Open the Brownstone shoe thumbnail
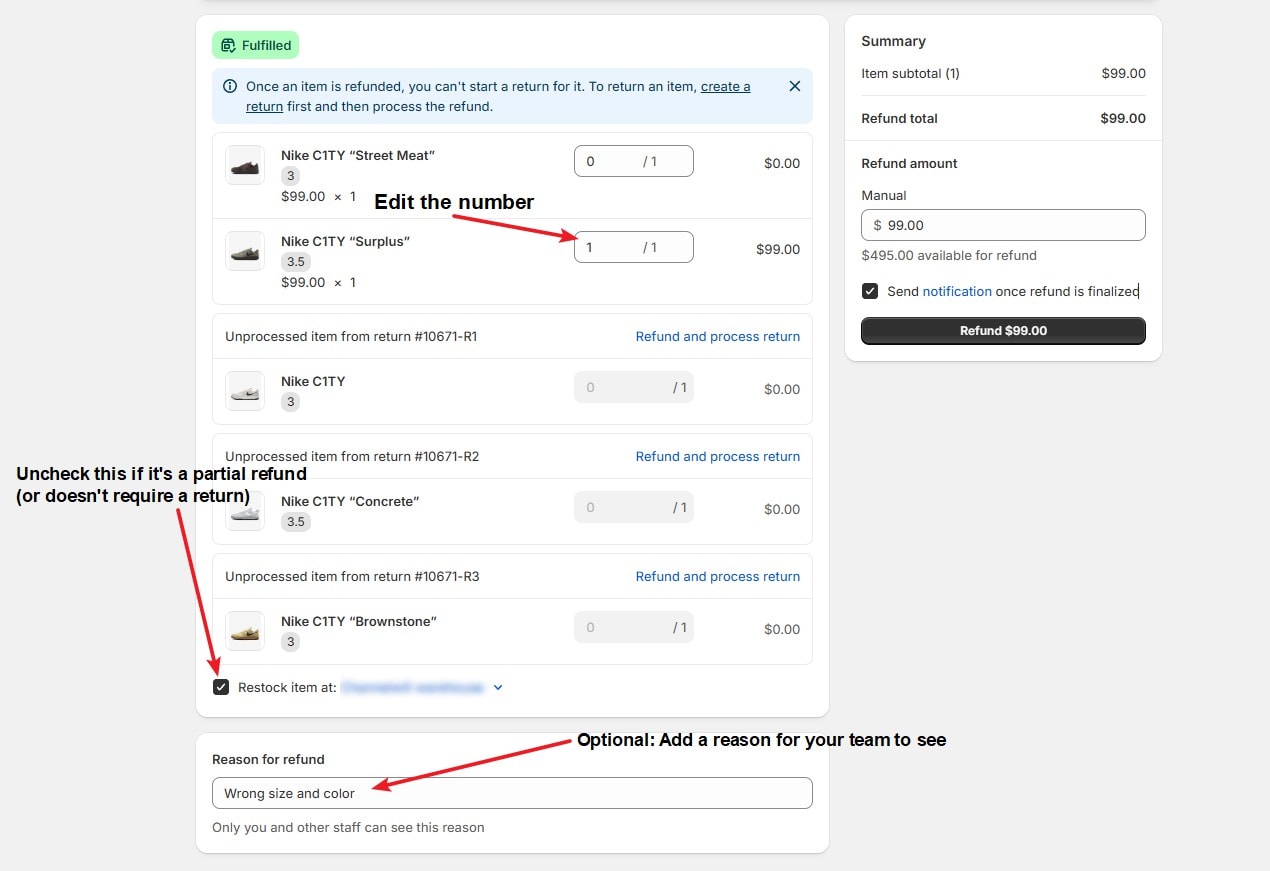Viewport: 1270px width, 871px height. tap(245, 631)
